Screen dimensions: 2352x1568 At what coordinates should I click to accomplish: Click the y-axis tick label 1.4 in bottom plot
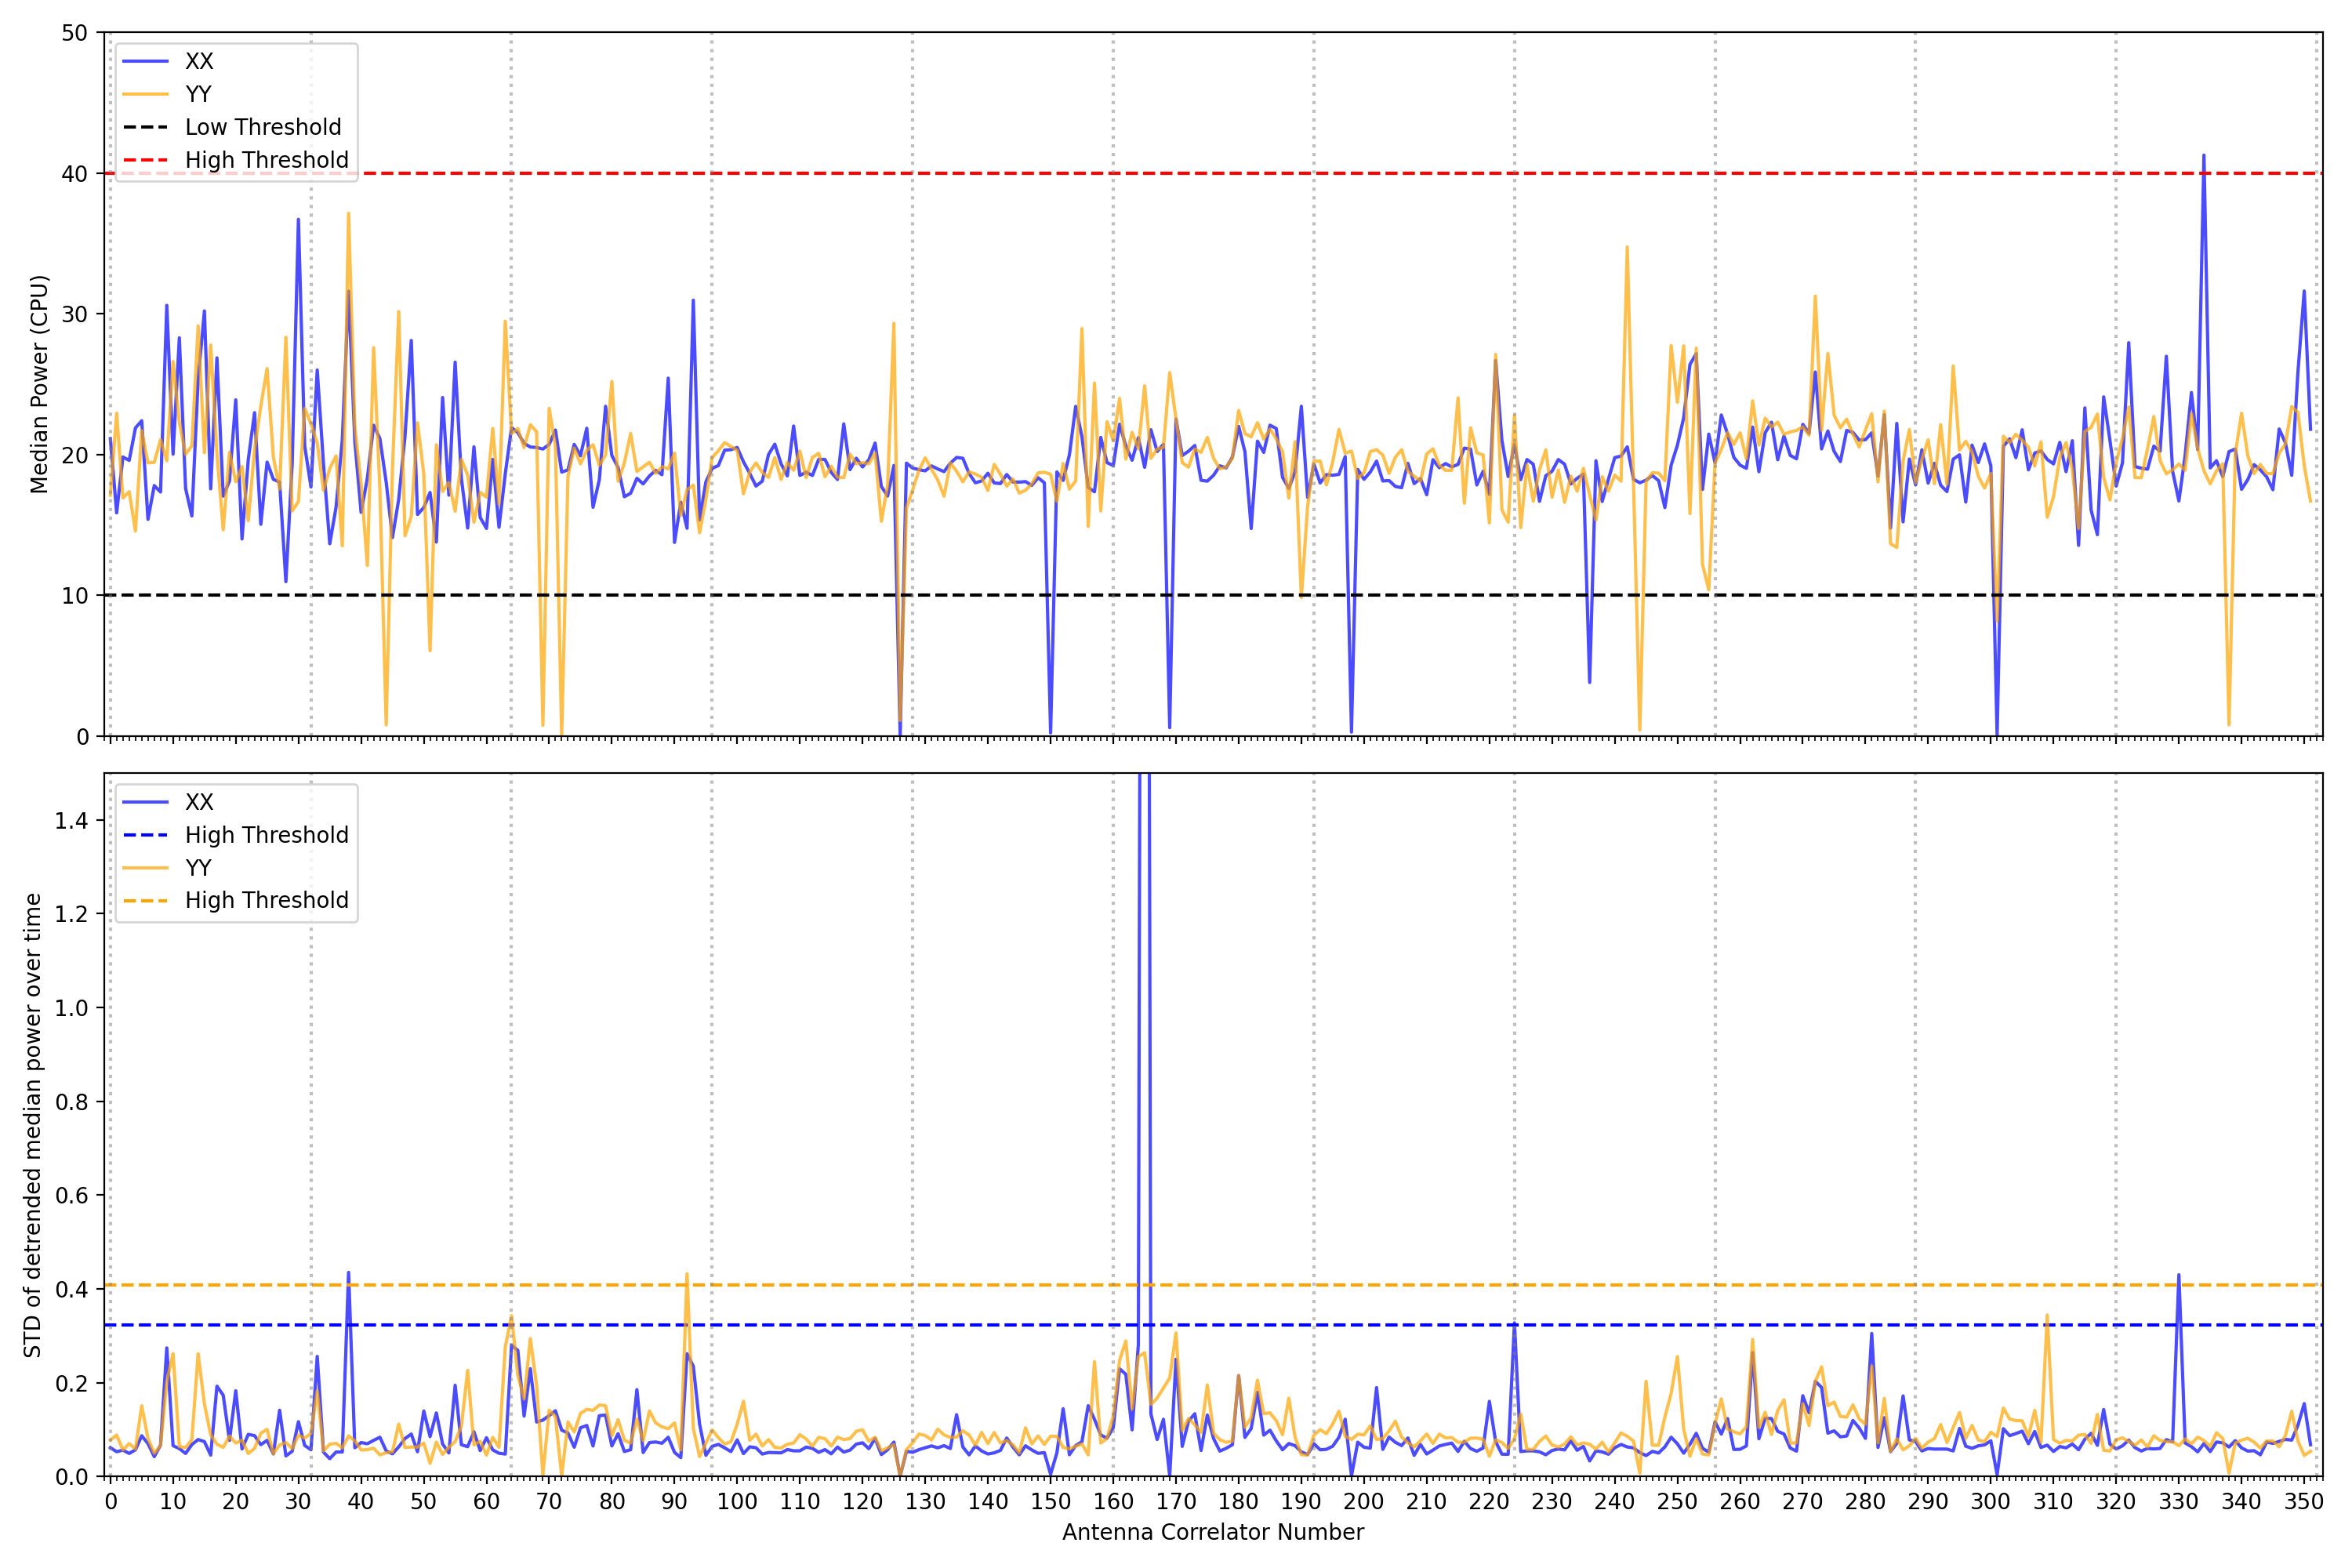(x=71, y=821)
